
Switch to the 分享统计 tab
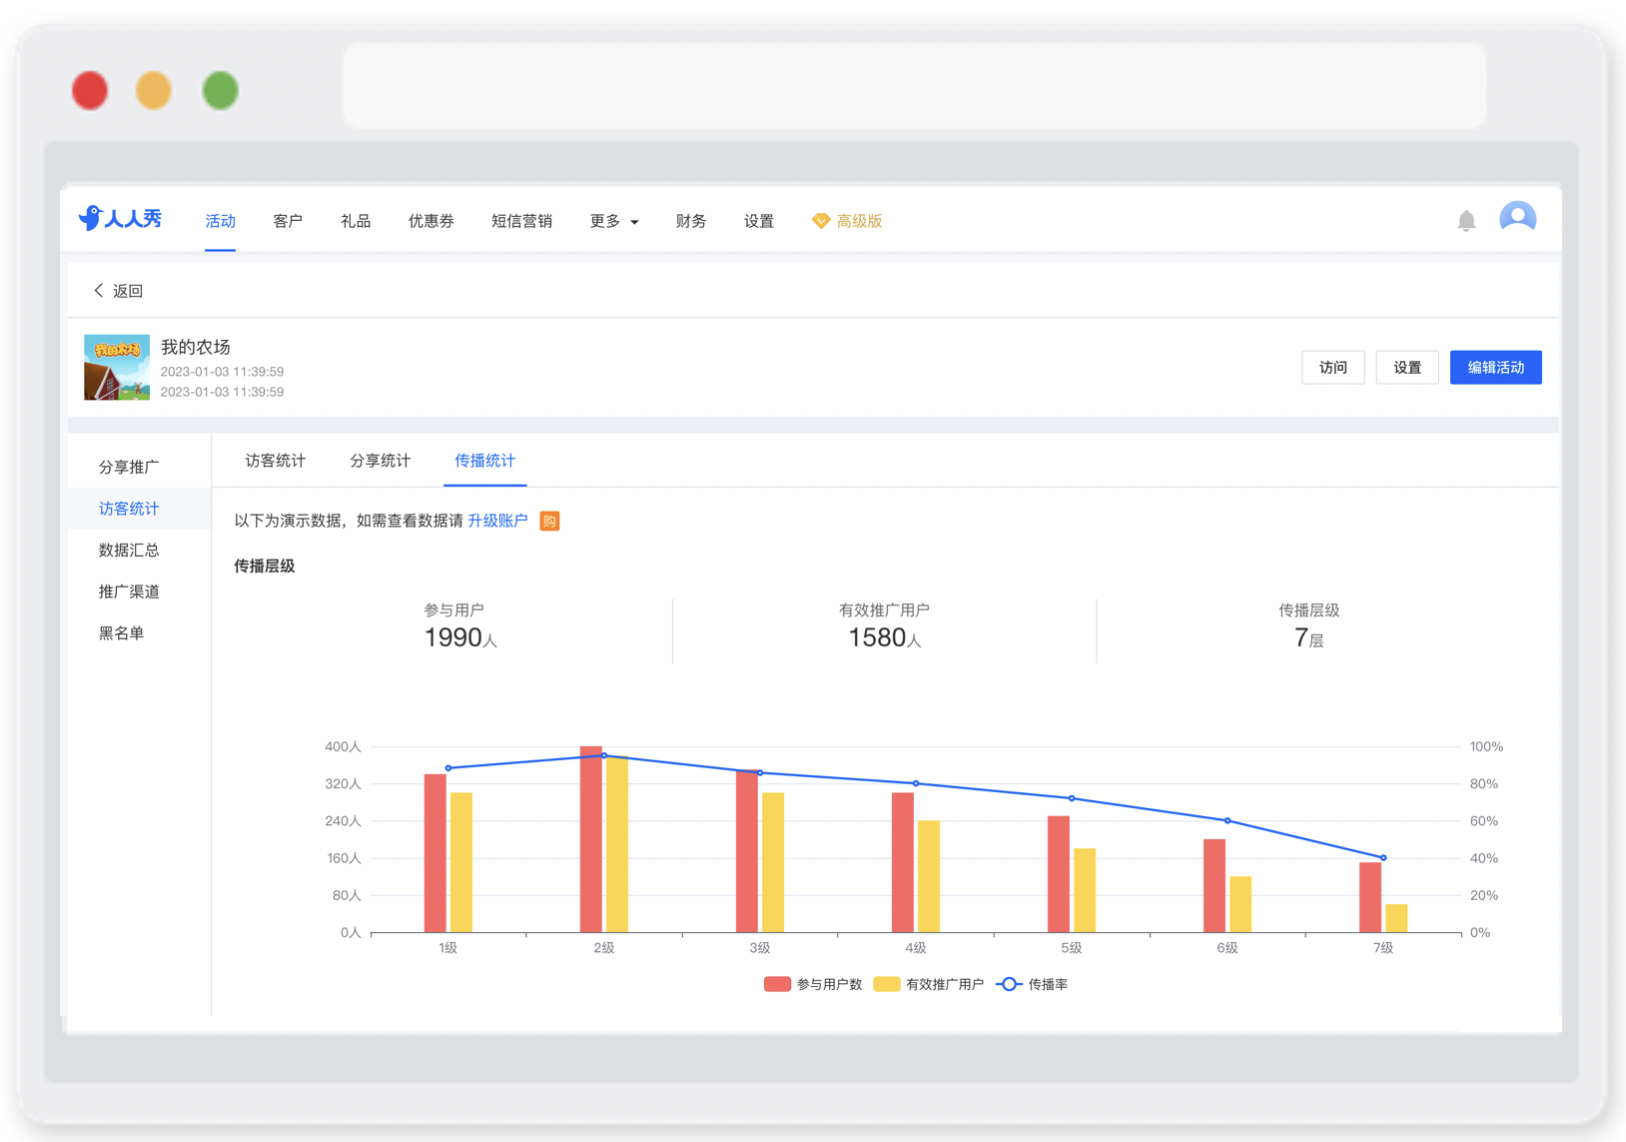(380, 461)
